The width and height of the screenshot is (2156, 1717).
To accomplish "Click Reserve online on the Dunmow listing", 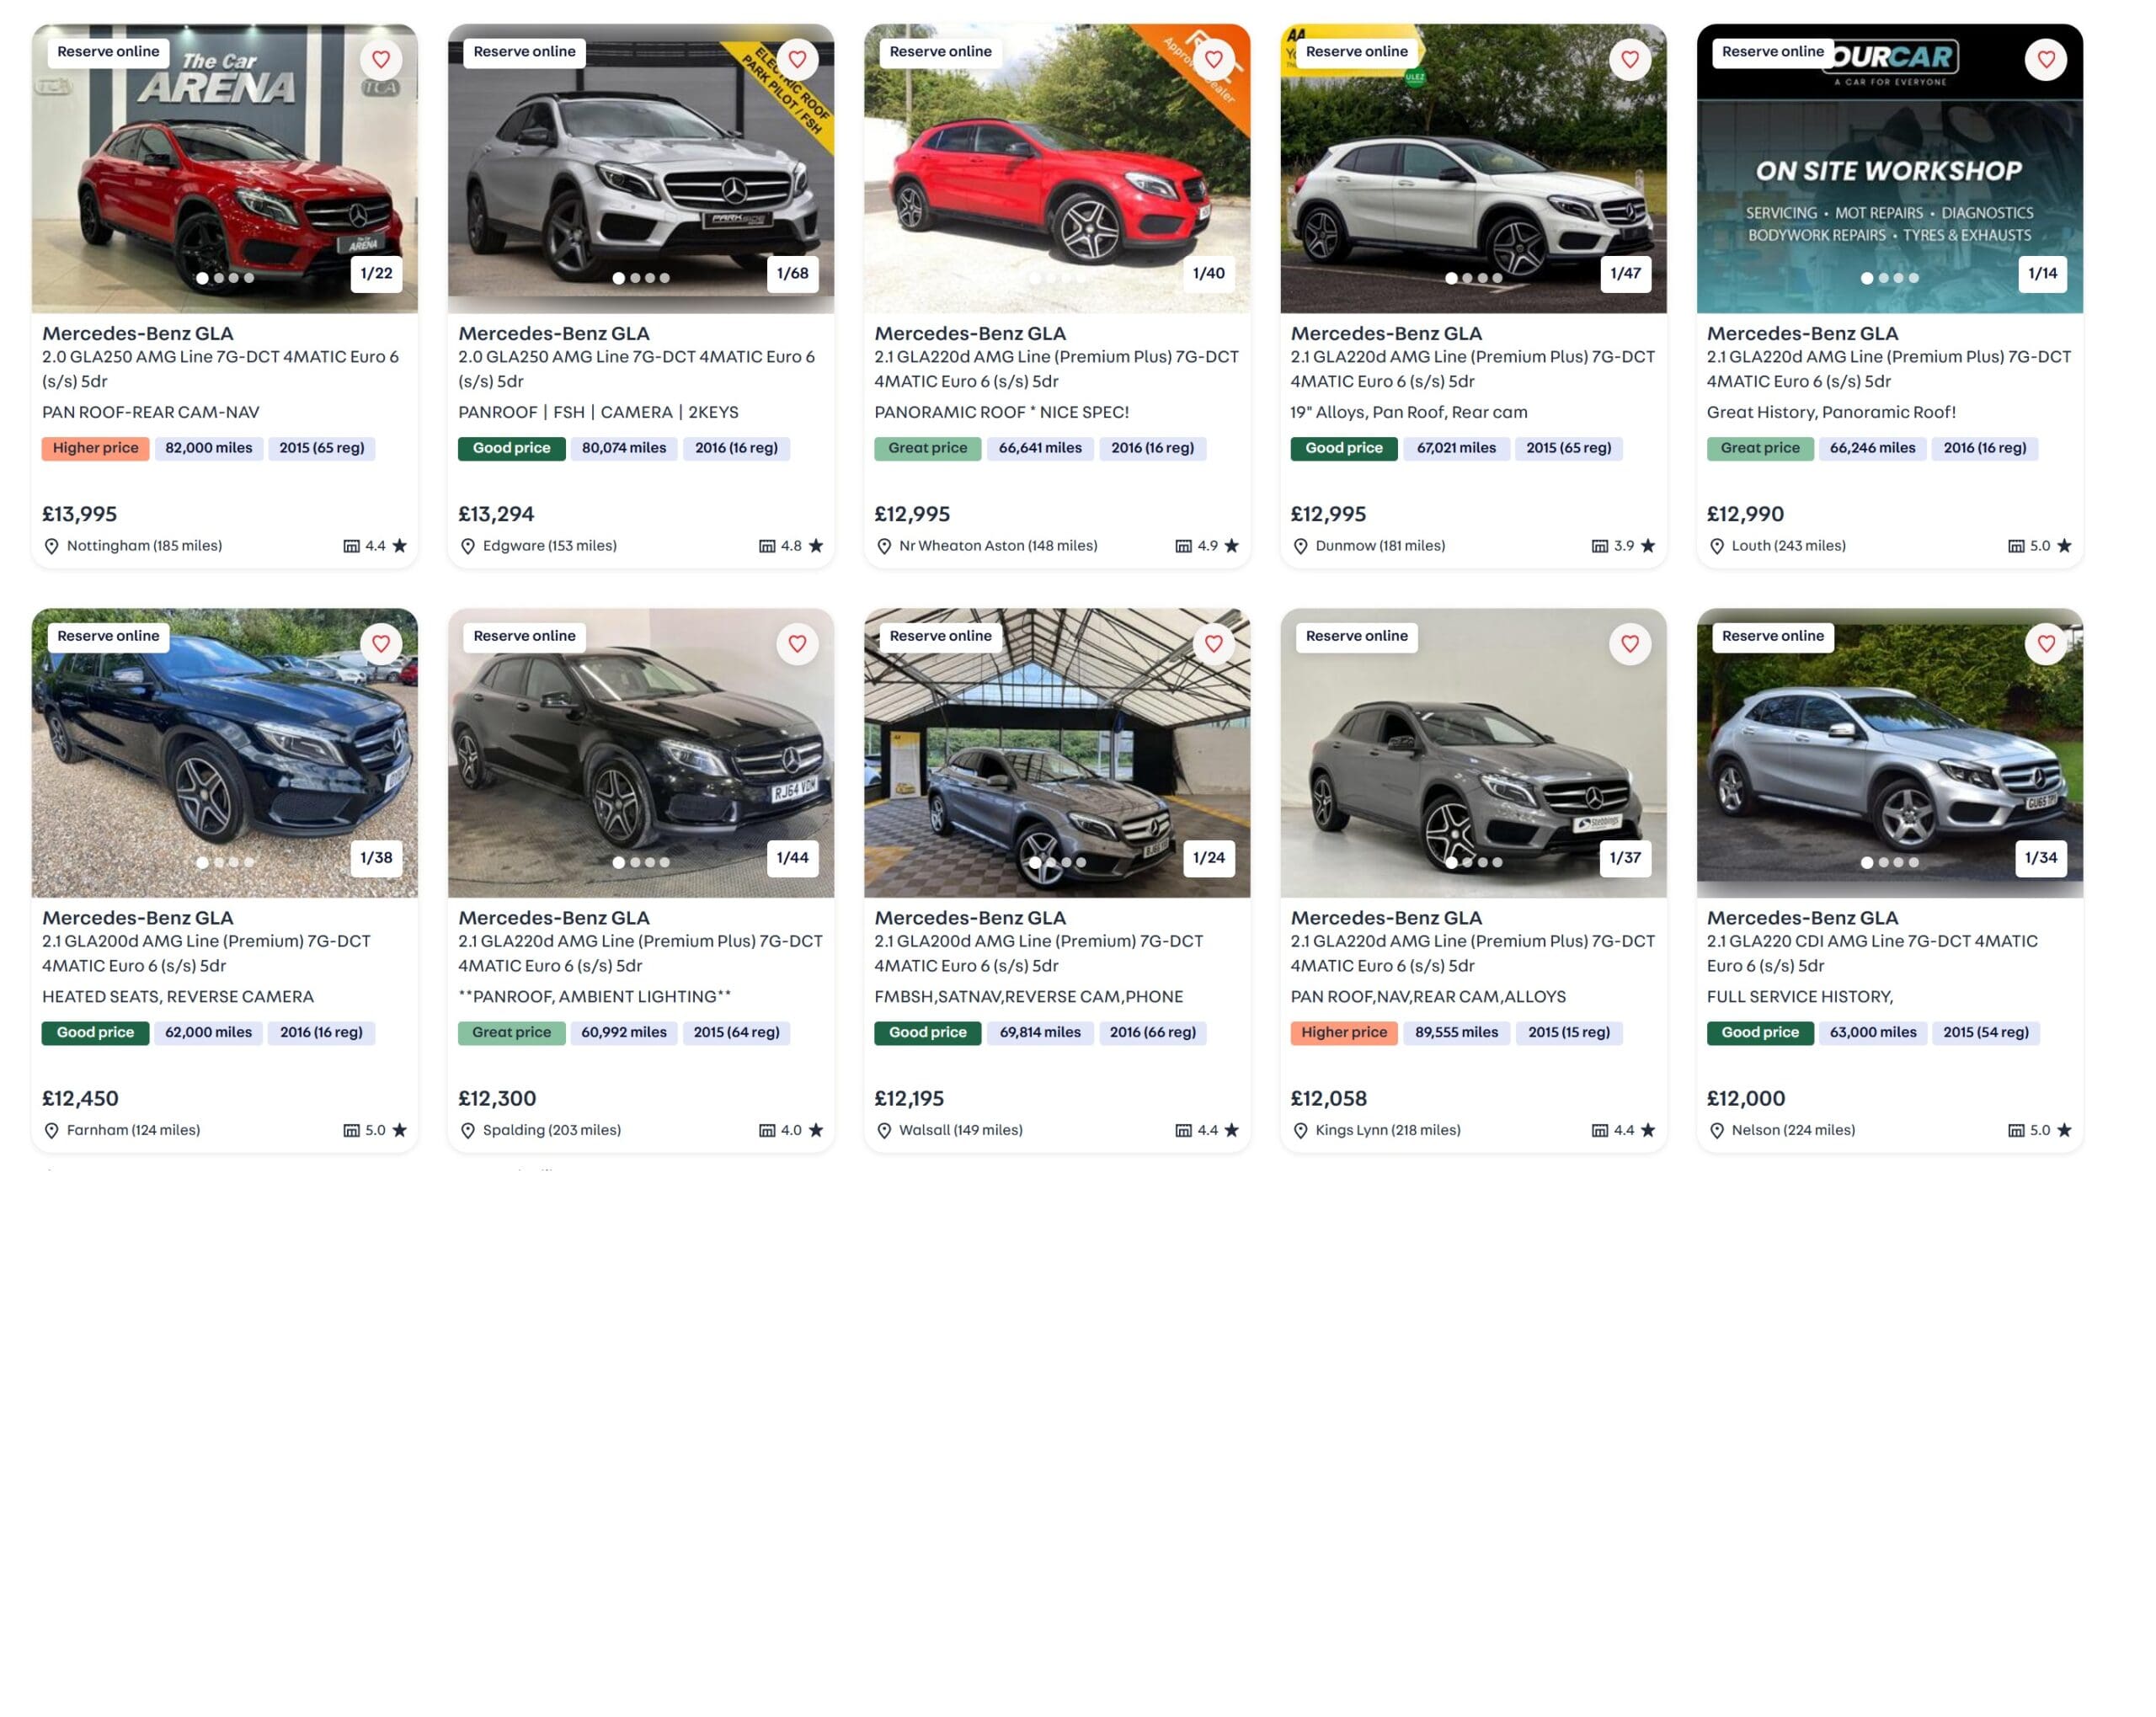I will (1356, 52).
